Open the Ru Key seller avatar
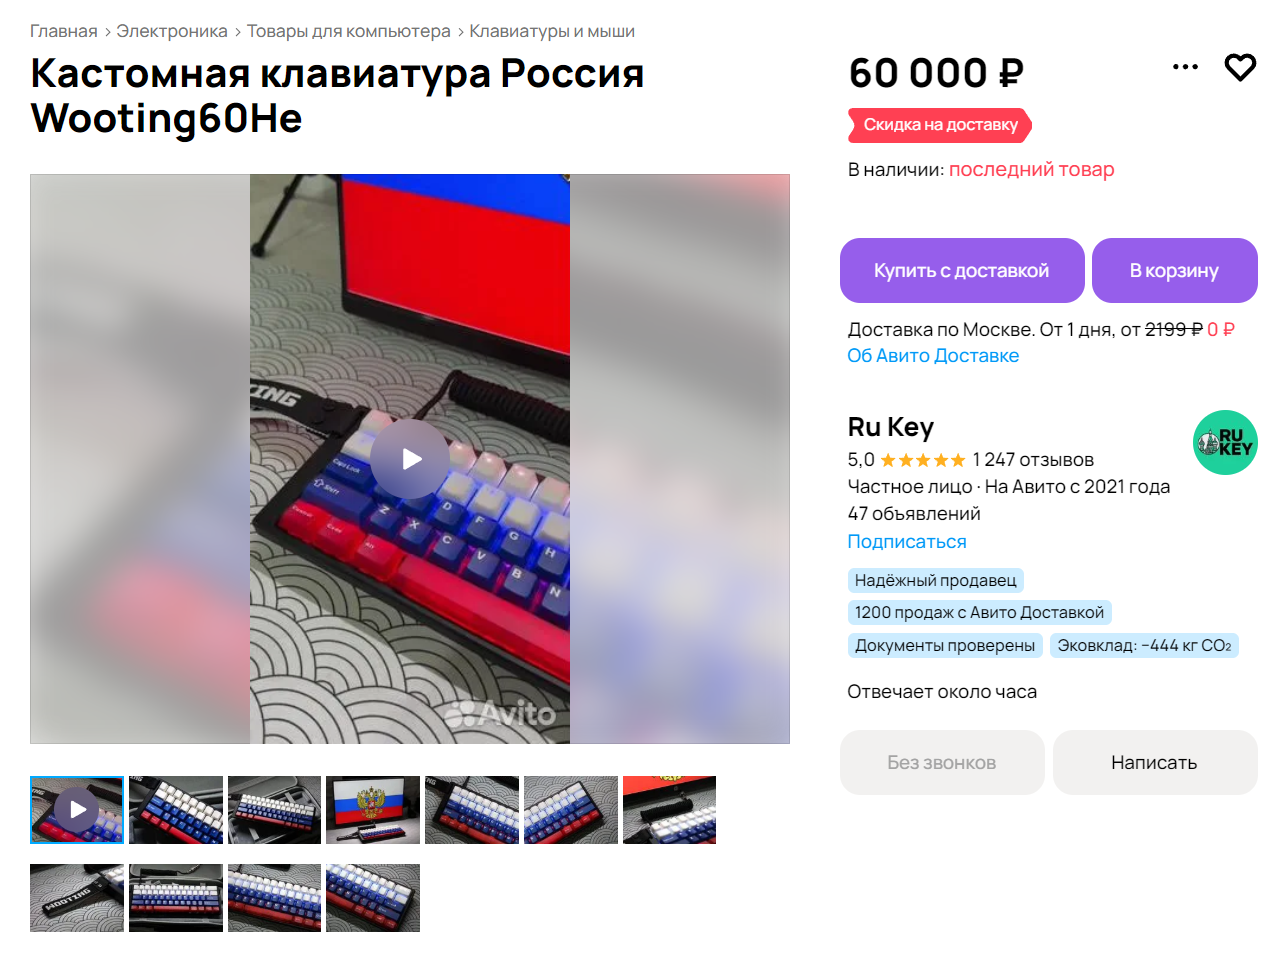The height and width of the screenshot is (965, 1282). pos(1225,442)
